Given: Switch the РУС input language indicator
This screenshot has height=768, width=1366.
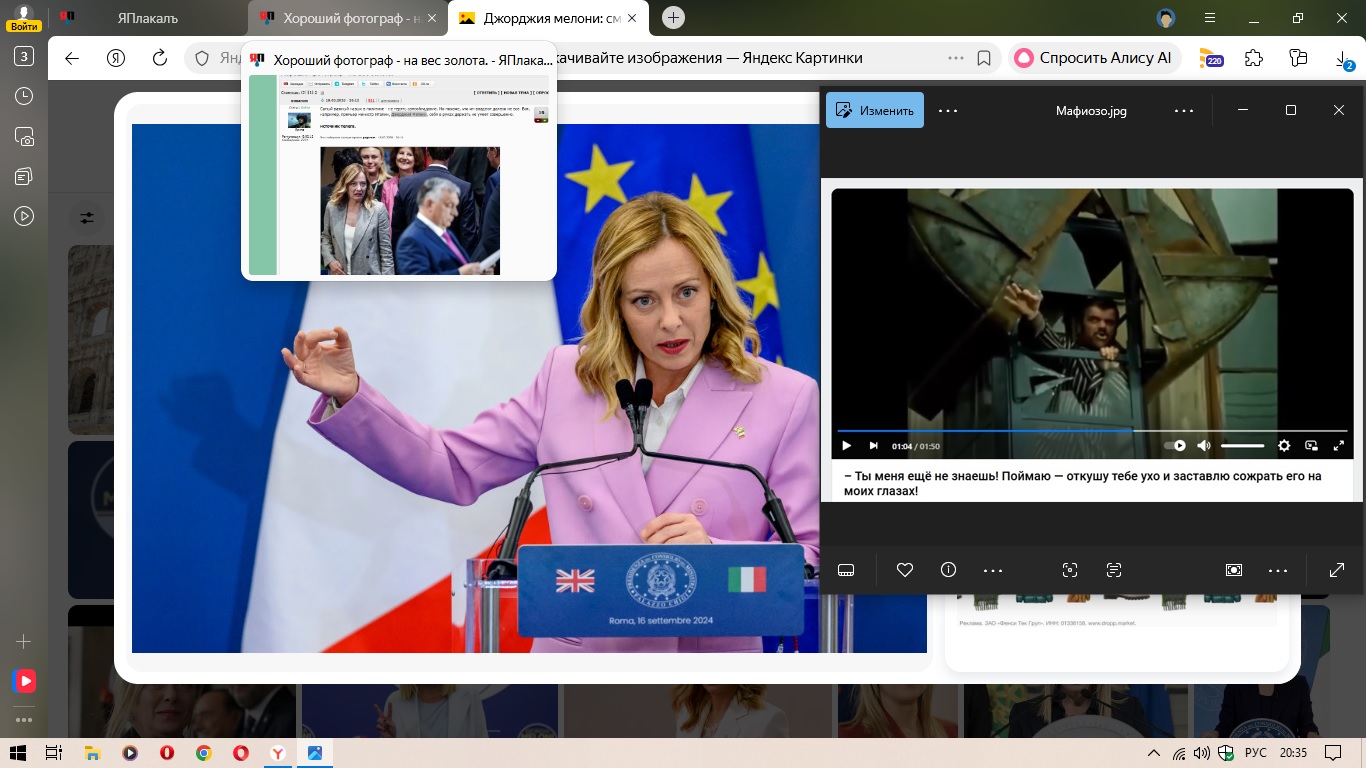Looking at the screenshot, I should click(1256, 753).
